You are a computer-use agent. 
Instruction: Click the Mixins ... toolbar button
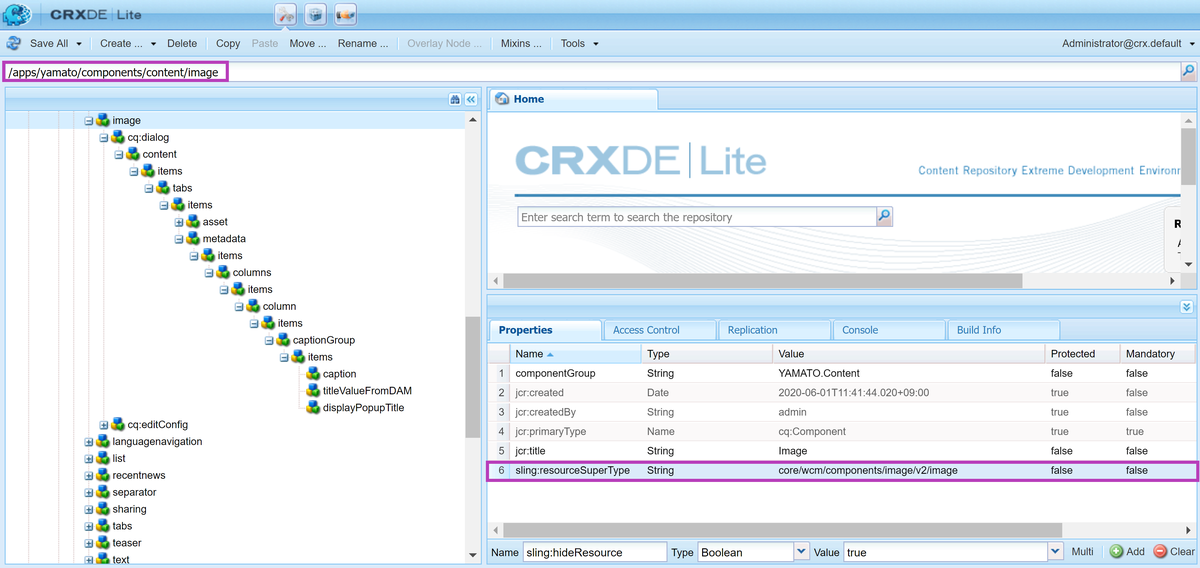pos(521,43)
